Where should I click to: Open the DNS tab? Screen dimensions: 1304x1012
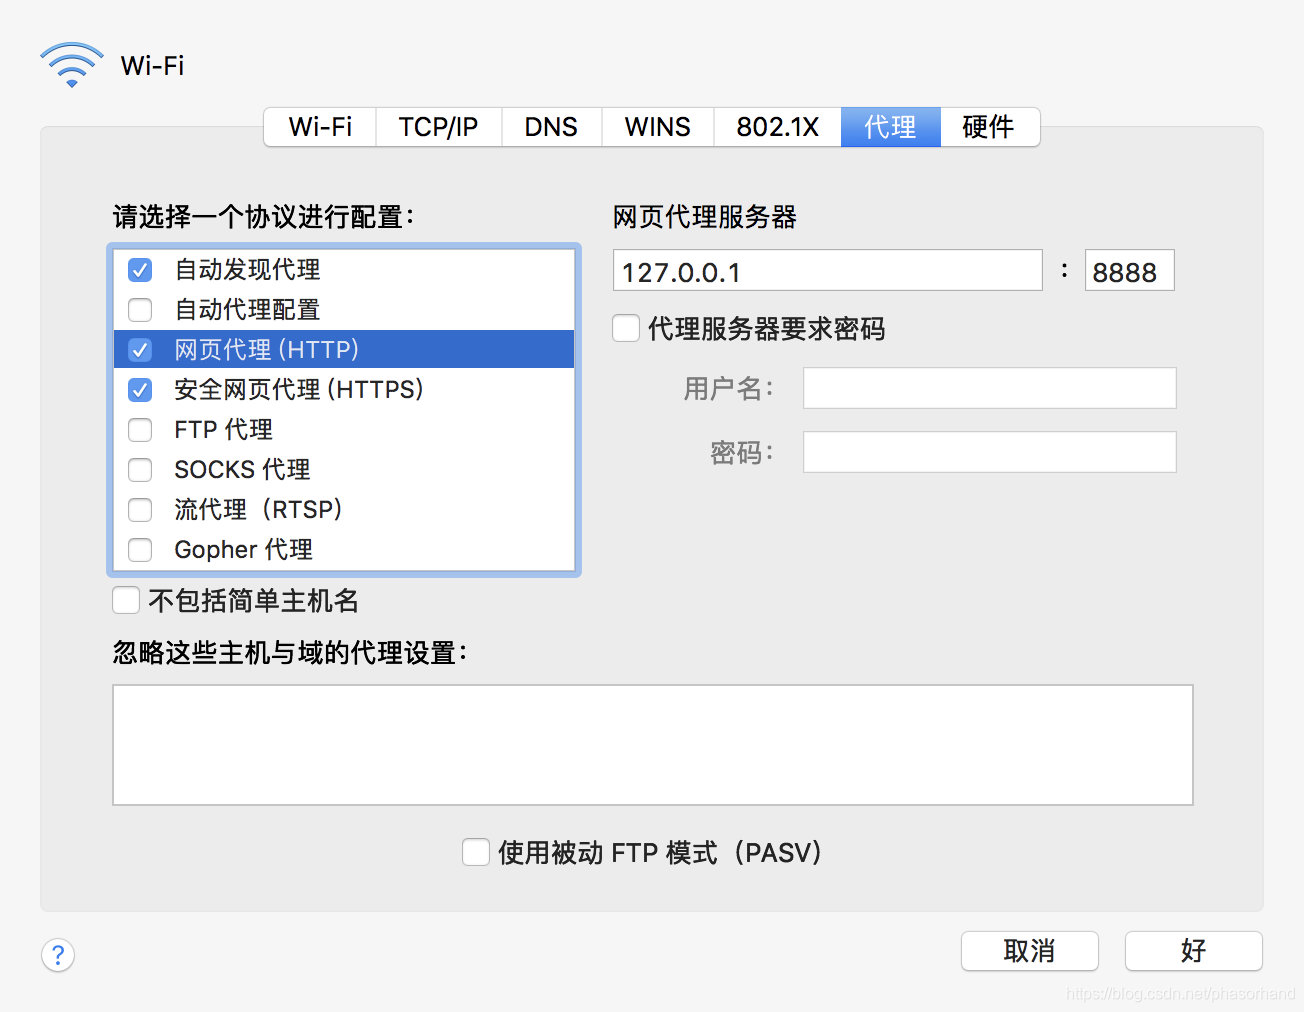[551, 127]
